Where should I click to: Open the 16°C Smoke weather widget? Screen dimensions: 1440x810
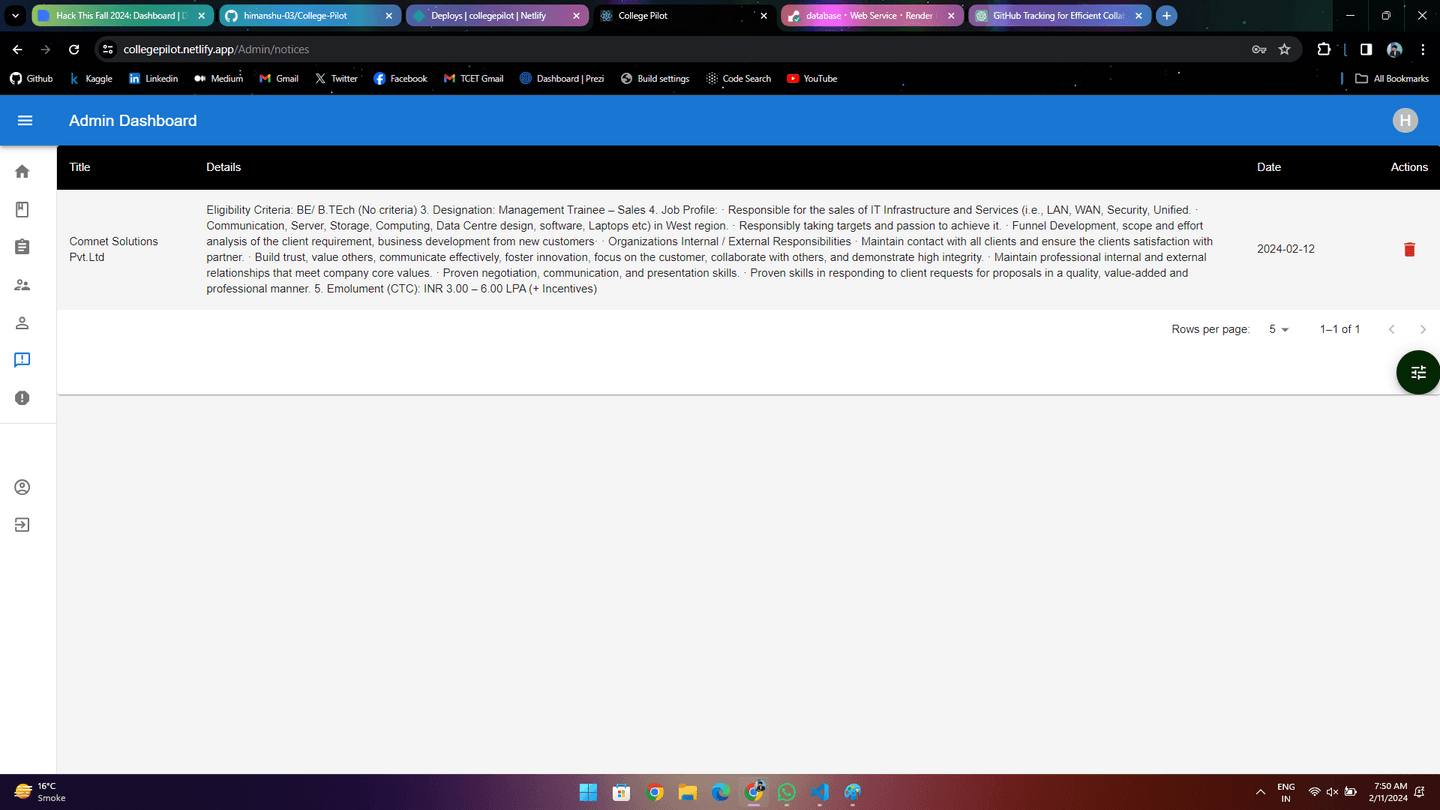40,792
